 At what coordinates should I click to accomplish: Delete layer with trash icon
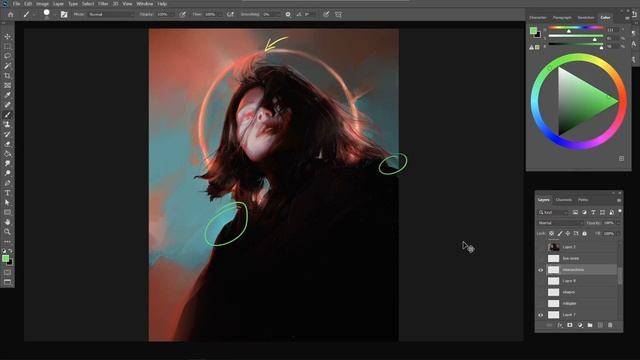(x=610, y=325)
